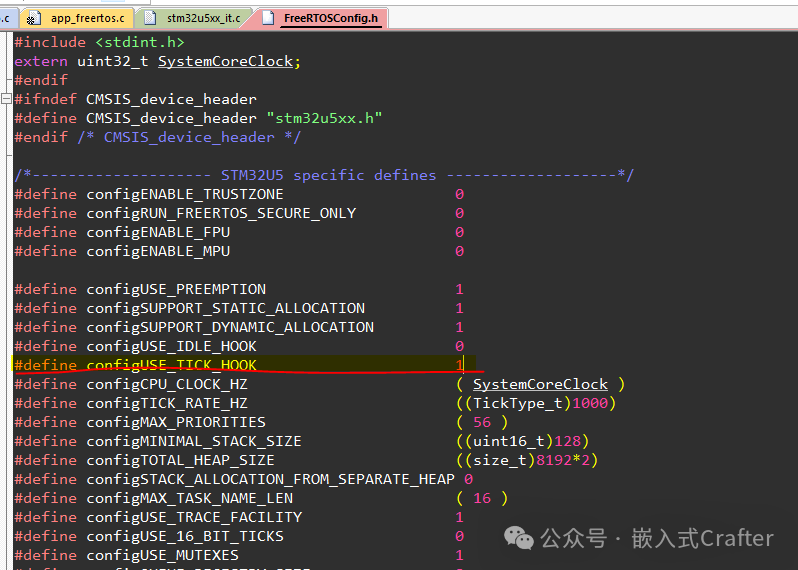Click the value 1000 in TickType_t cast

point(590,404)
